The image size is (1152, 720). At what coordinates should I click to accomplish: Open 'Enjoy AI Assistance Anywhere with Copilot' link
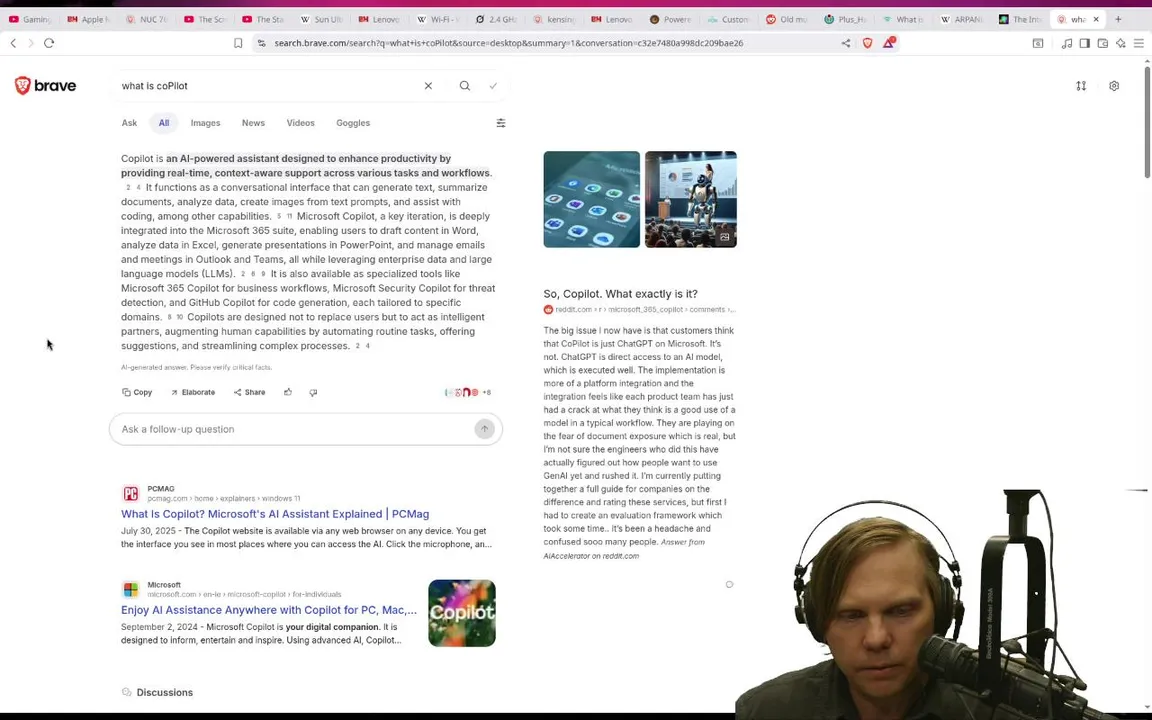click(x=269, y=610)
